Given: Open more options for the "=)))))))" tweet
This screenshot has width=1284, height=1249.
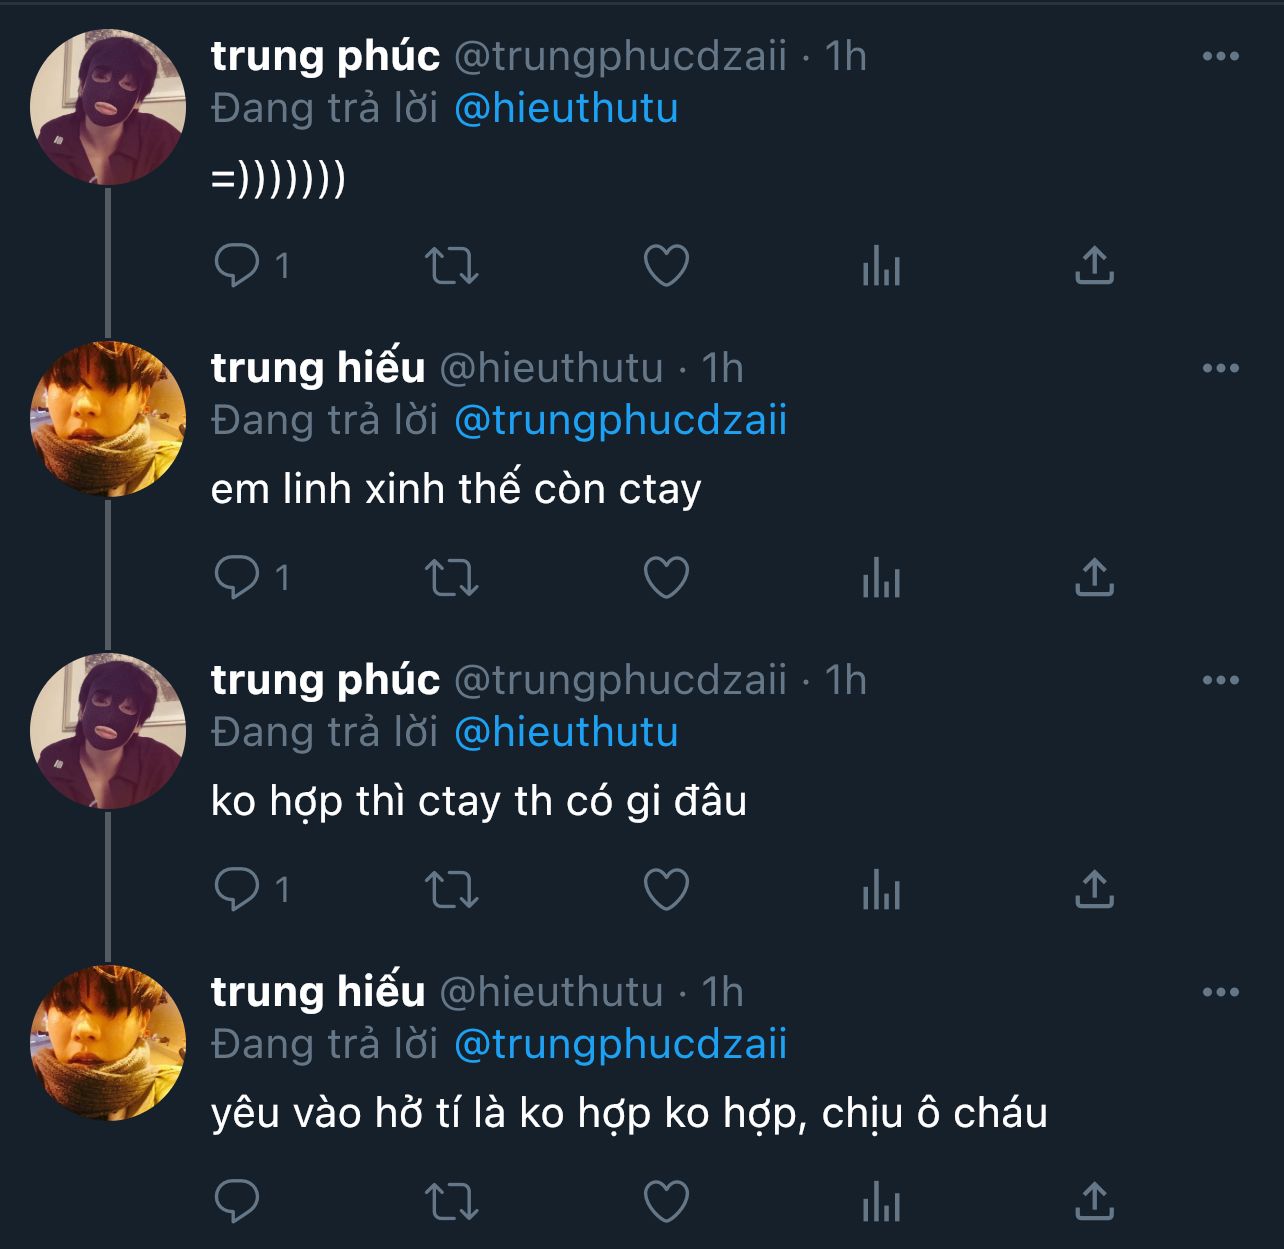Looking at the screenshot, I should pos(1220,56).
